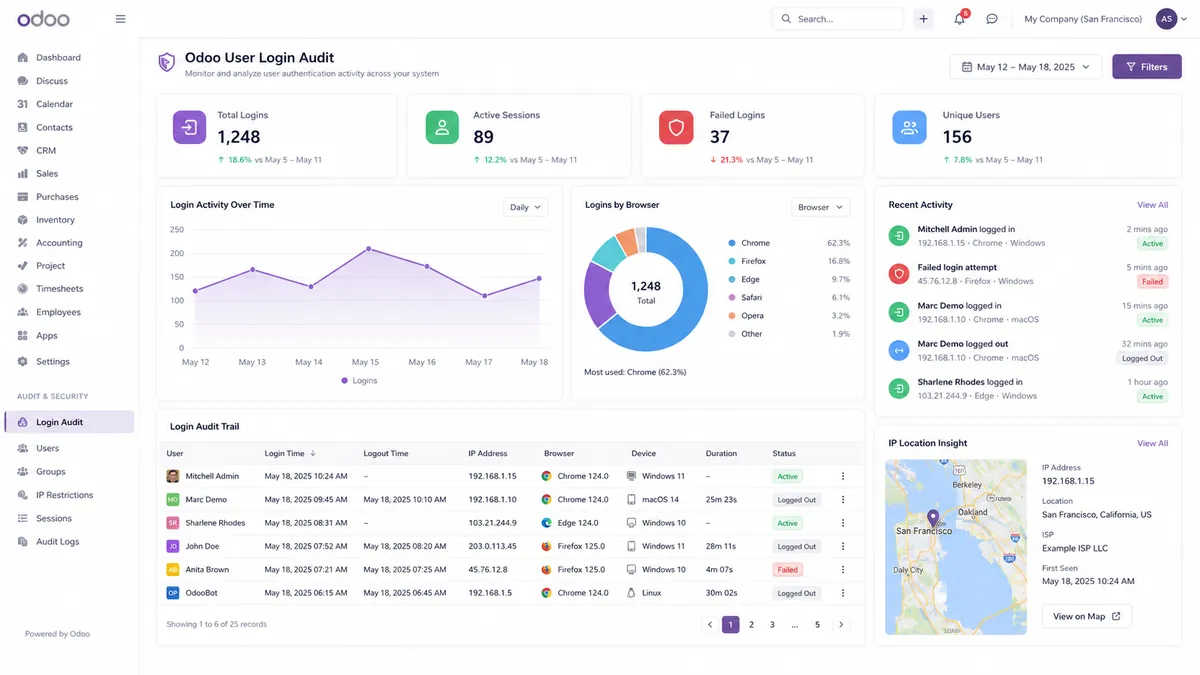1200x675 pixels.
Task: Click the Search input field
Action: pos(837,19)
